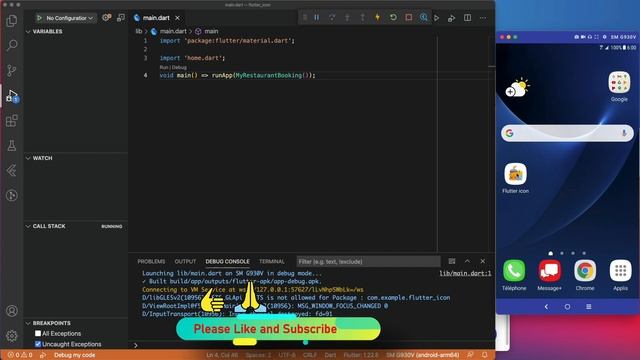Trigger Flutter hot reload lightning bolt
Viewport: 640px width, 360px height.
click(378, 18)
